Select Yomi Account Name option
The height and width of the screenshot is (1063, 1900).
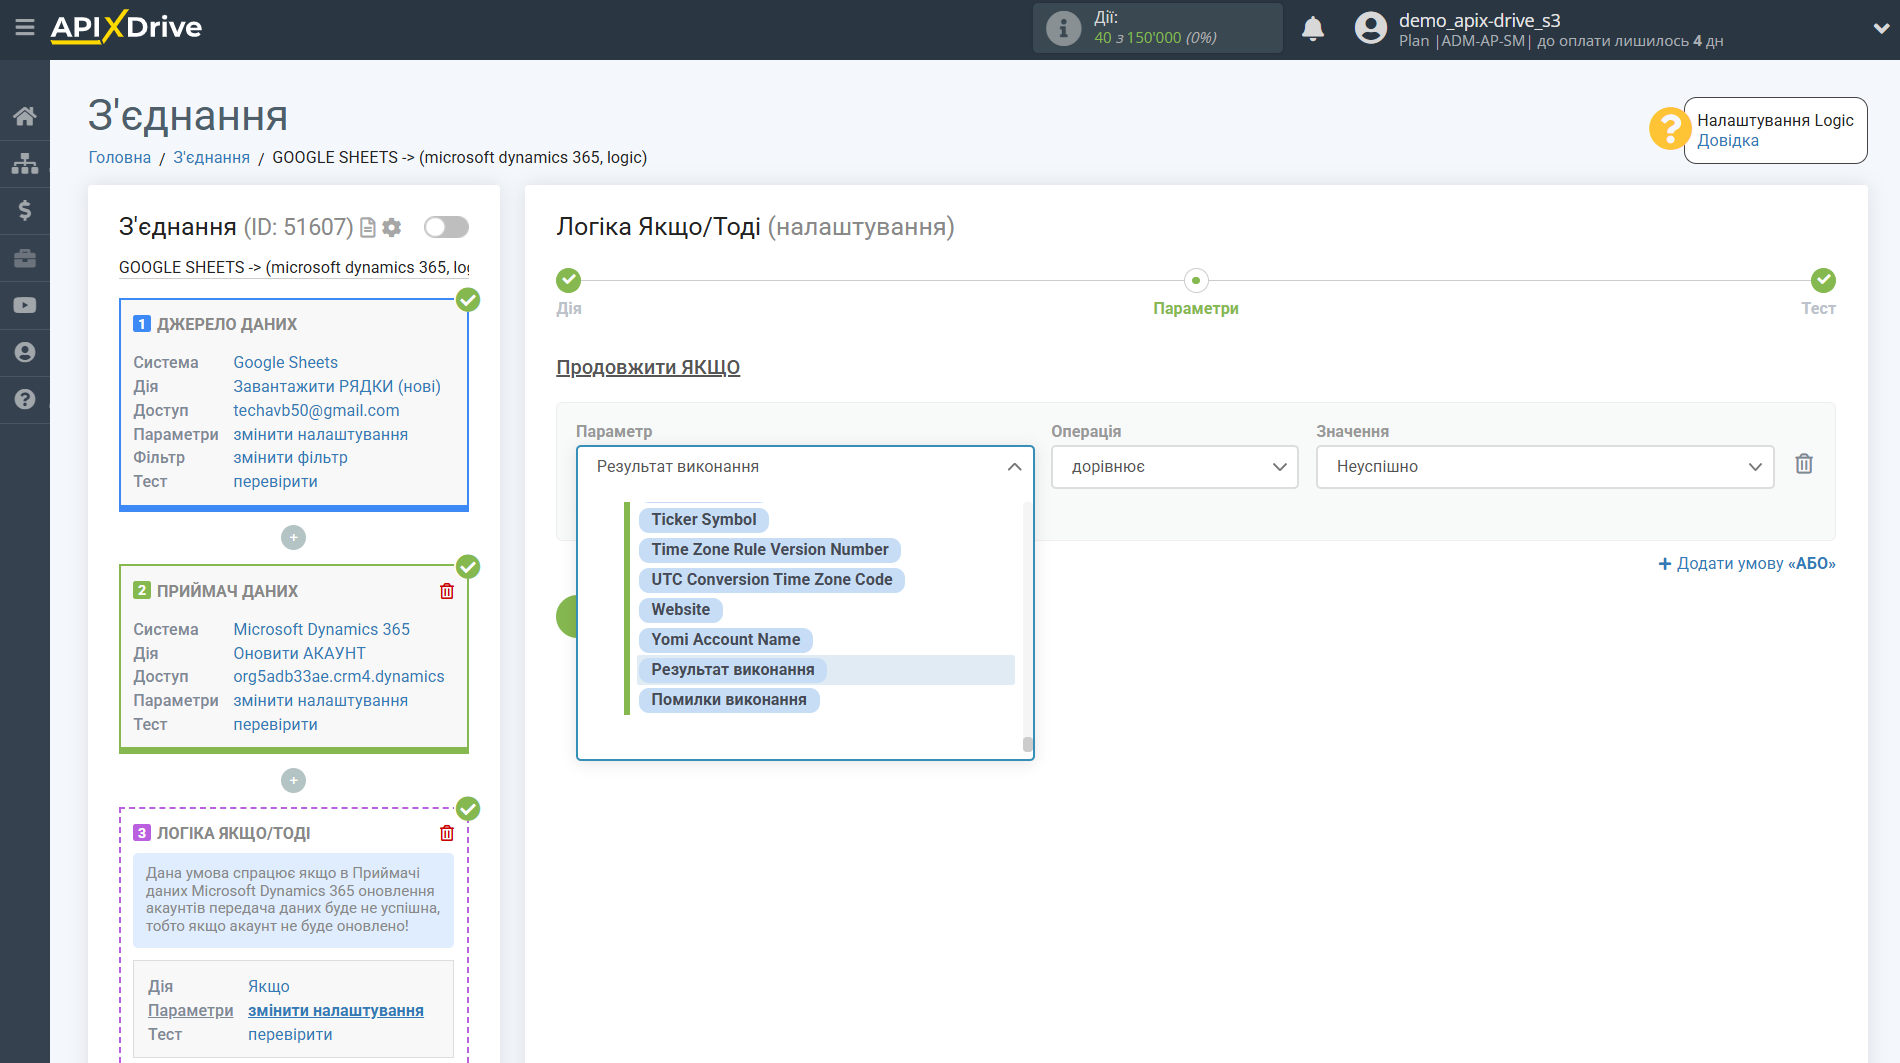pos(726,640)
